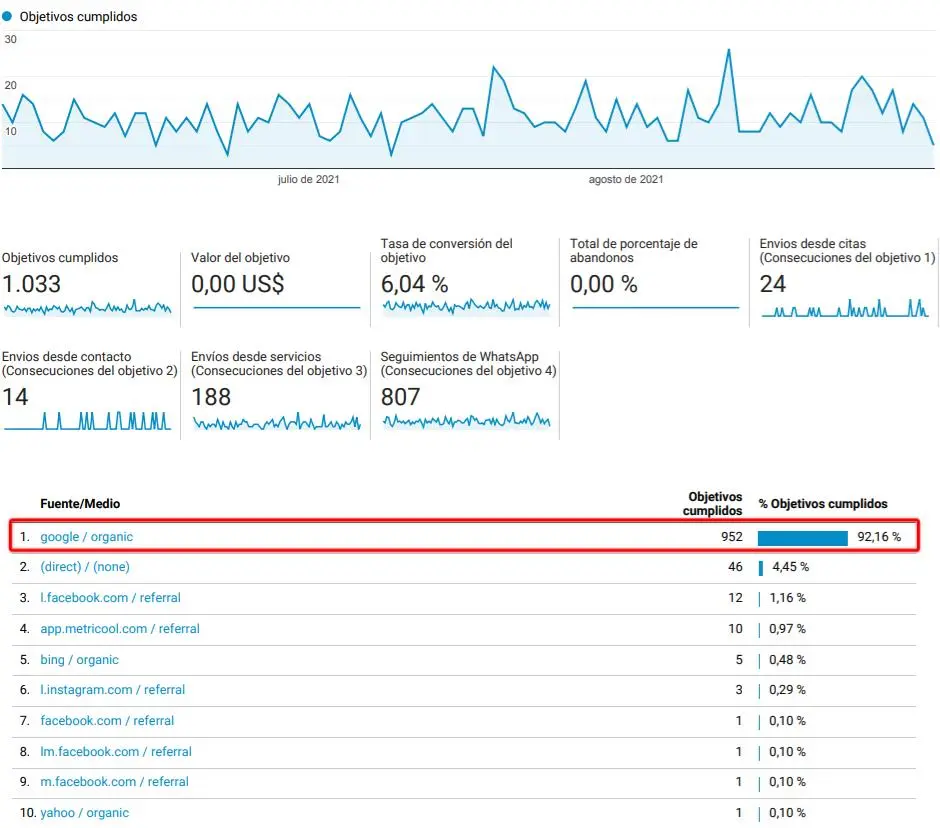Open app.metricool.com / referral link
Screen dimensions: 940x828
(x=120, y=629)
